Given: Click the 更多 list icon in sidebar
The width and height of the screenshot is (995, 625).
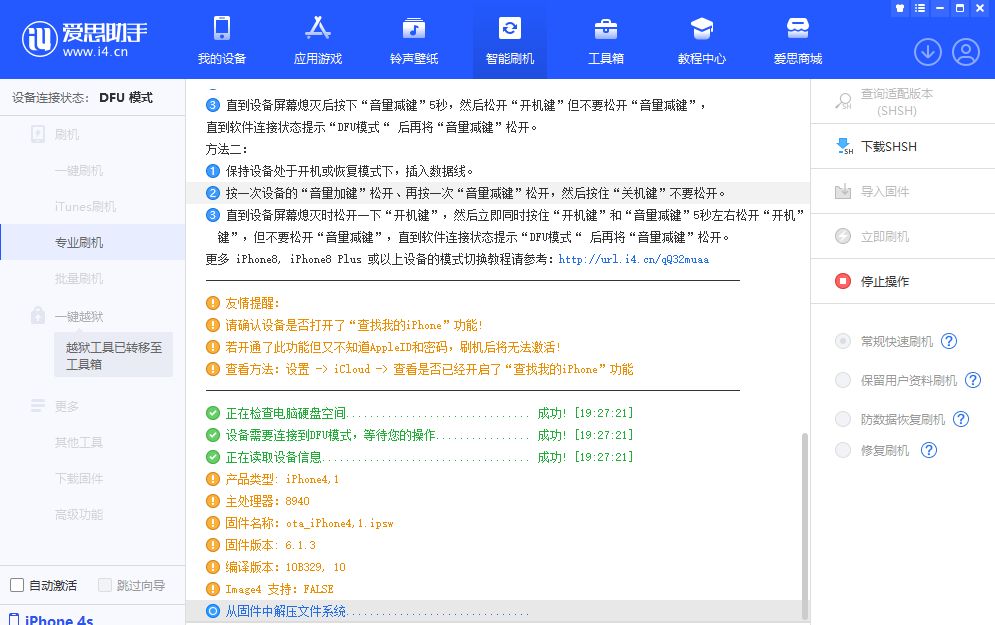Looking at the screenshot, I should 38,405.
